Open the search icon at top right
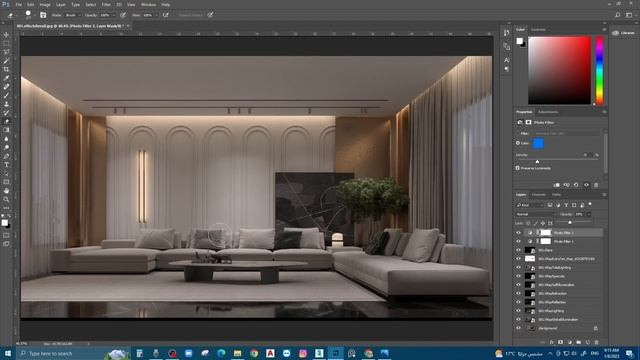The width and height of the screenshot is (640, 360). point(618,15)
